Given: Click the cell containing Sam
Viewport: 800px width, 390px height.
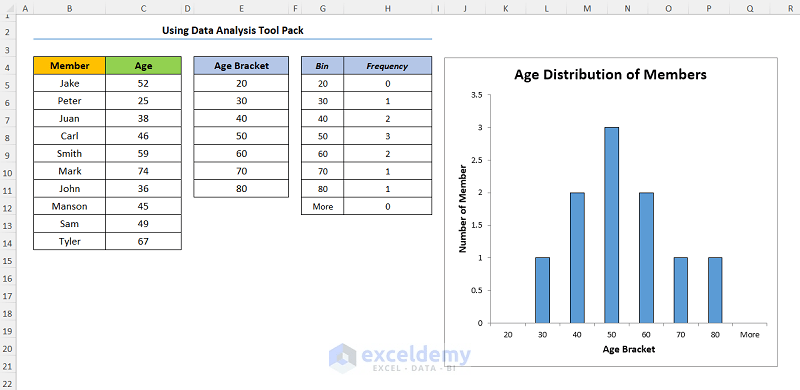Looking at the screenshot, I should click(x=69, y=224).
